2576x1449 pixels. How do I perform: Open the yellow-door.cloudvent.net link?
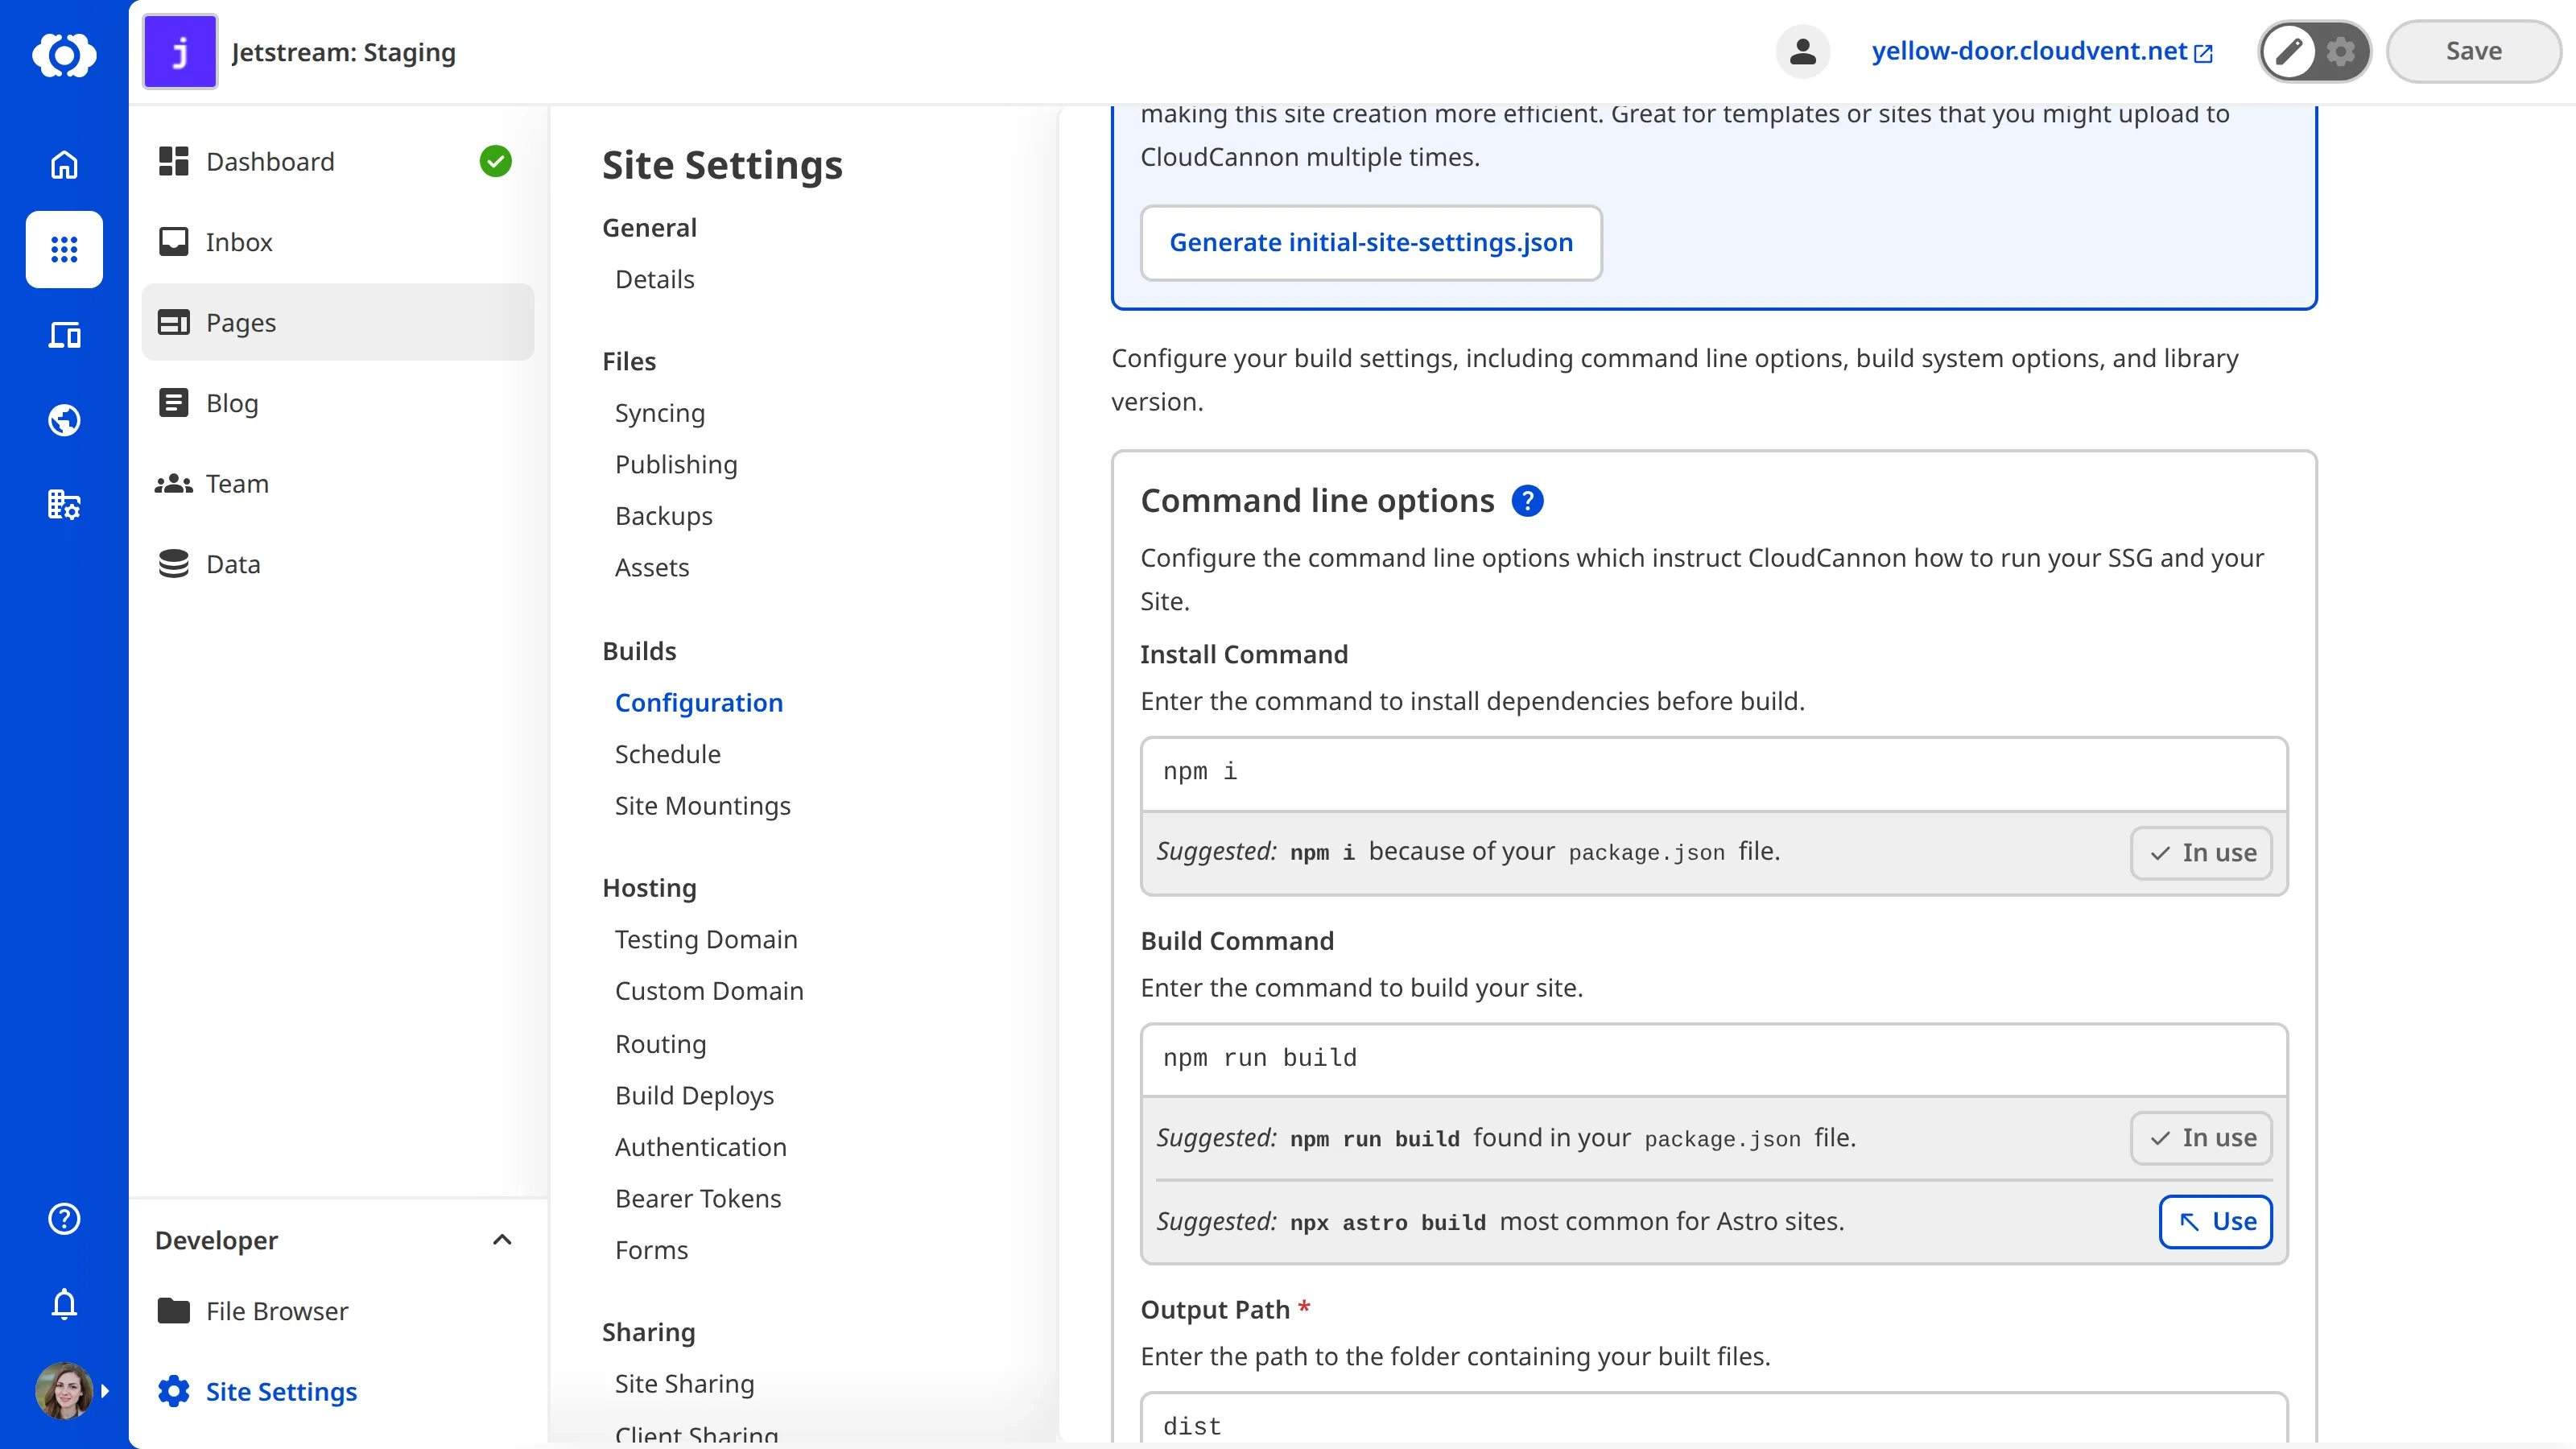pyautogui.click(x=2042, y=51)
